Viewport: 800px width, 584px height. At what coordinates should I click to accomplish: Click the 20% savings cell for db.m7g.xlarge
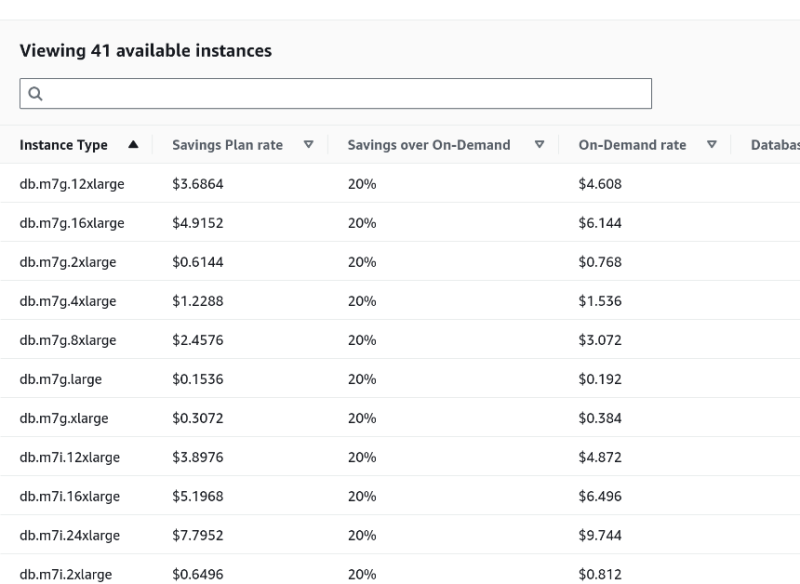(362, 418)
